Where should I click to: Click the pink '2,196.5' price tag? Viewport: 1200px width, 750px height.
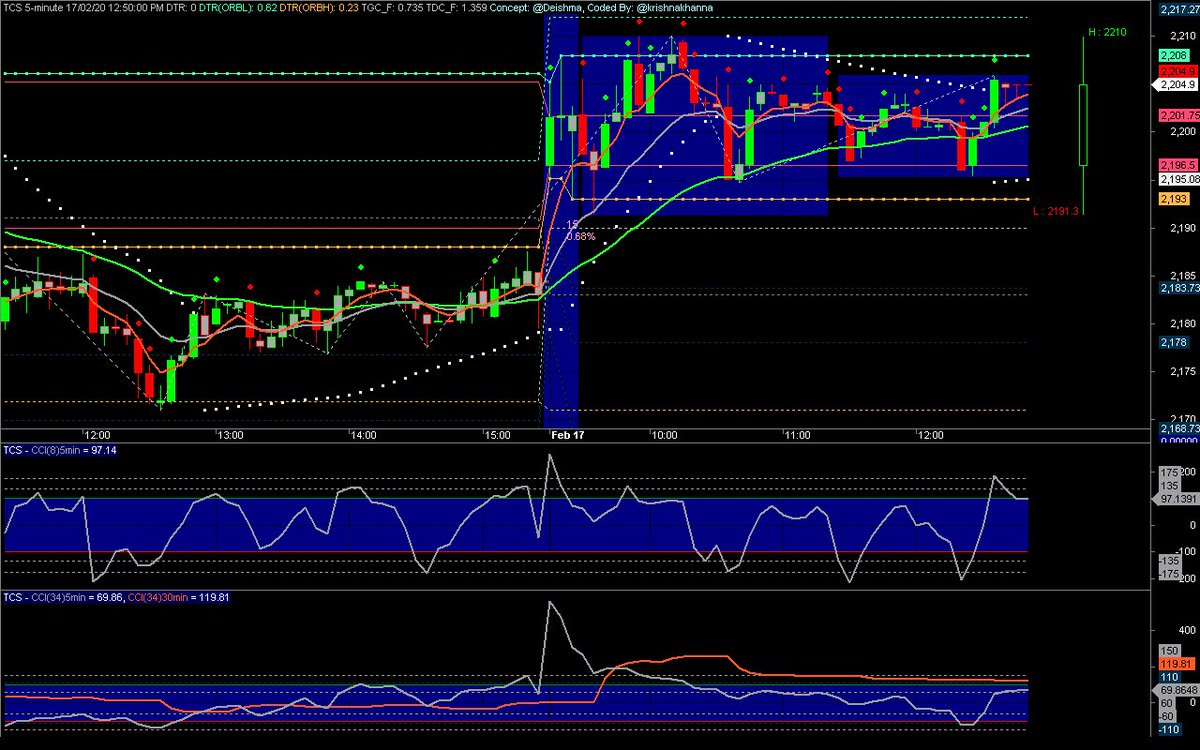(x=1176, y=164)
